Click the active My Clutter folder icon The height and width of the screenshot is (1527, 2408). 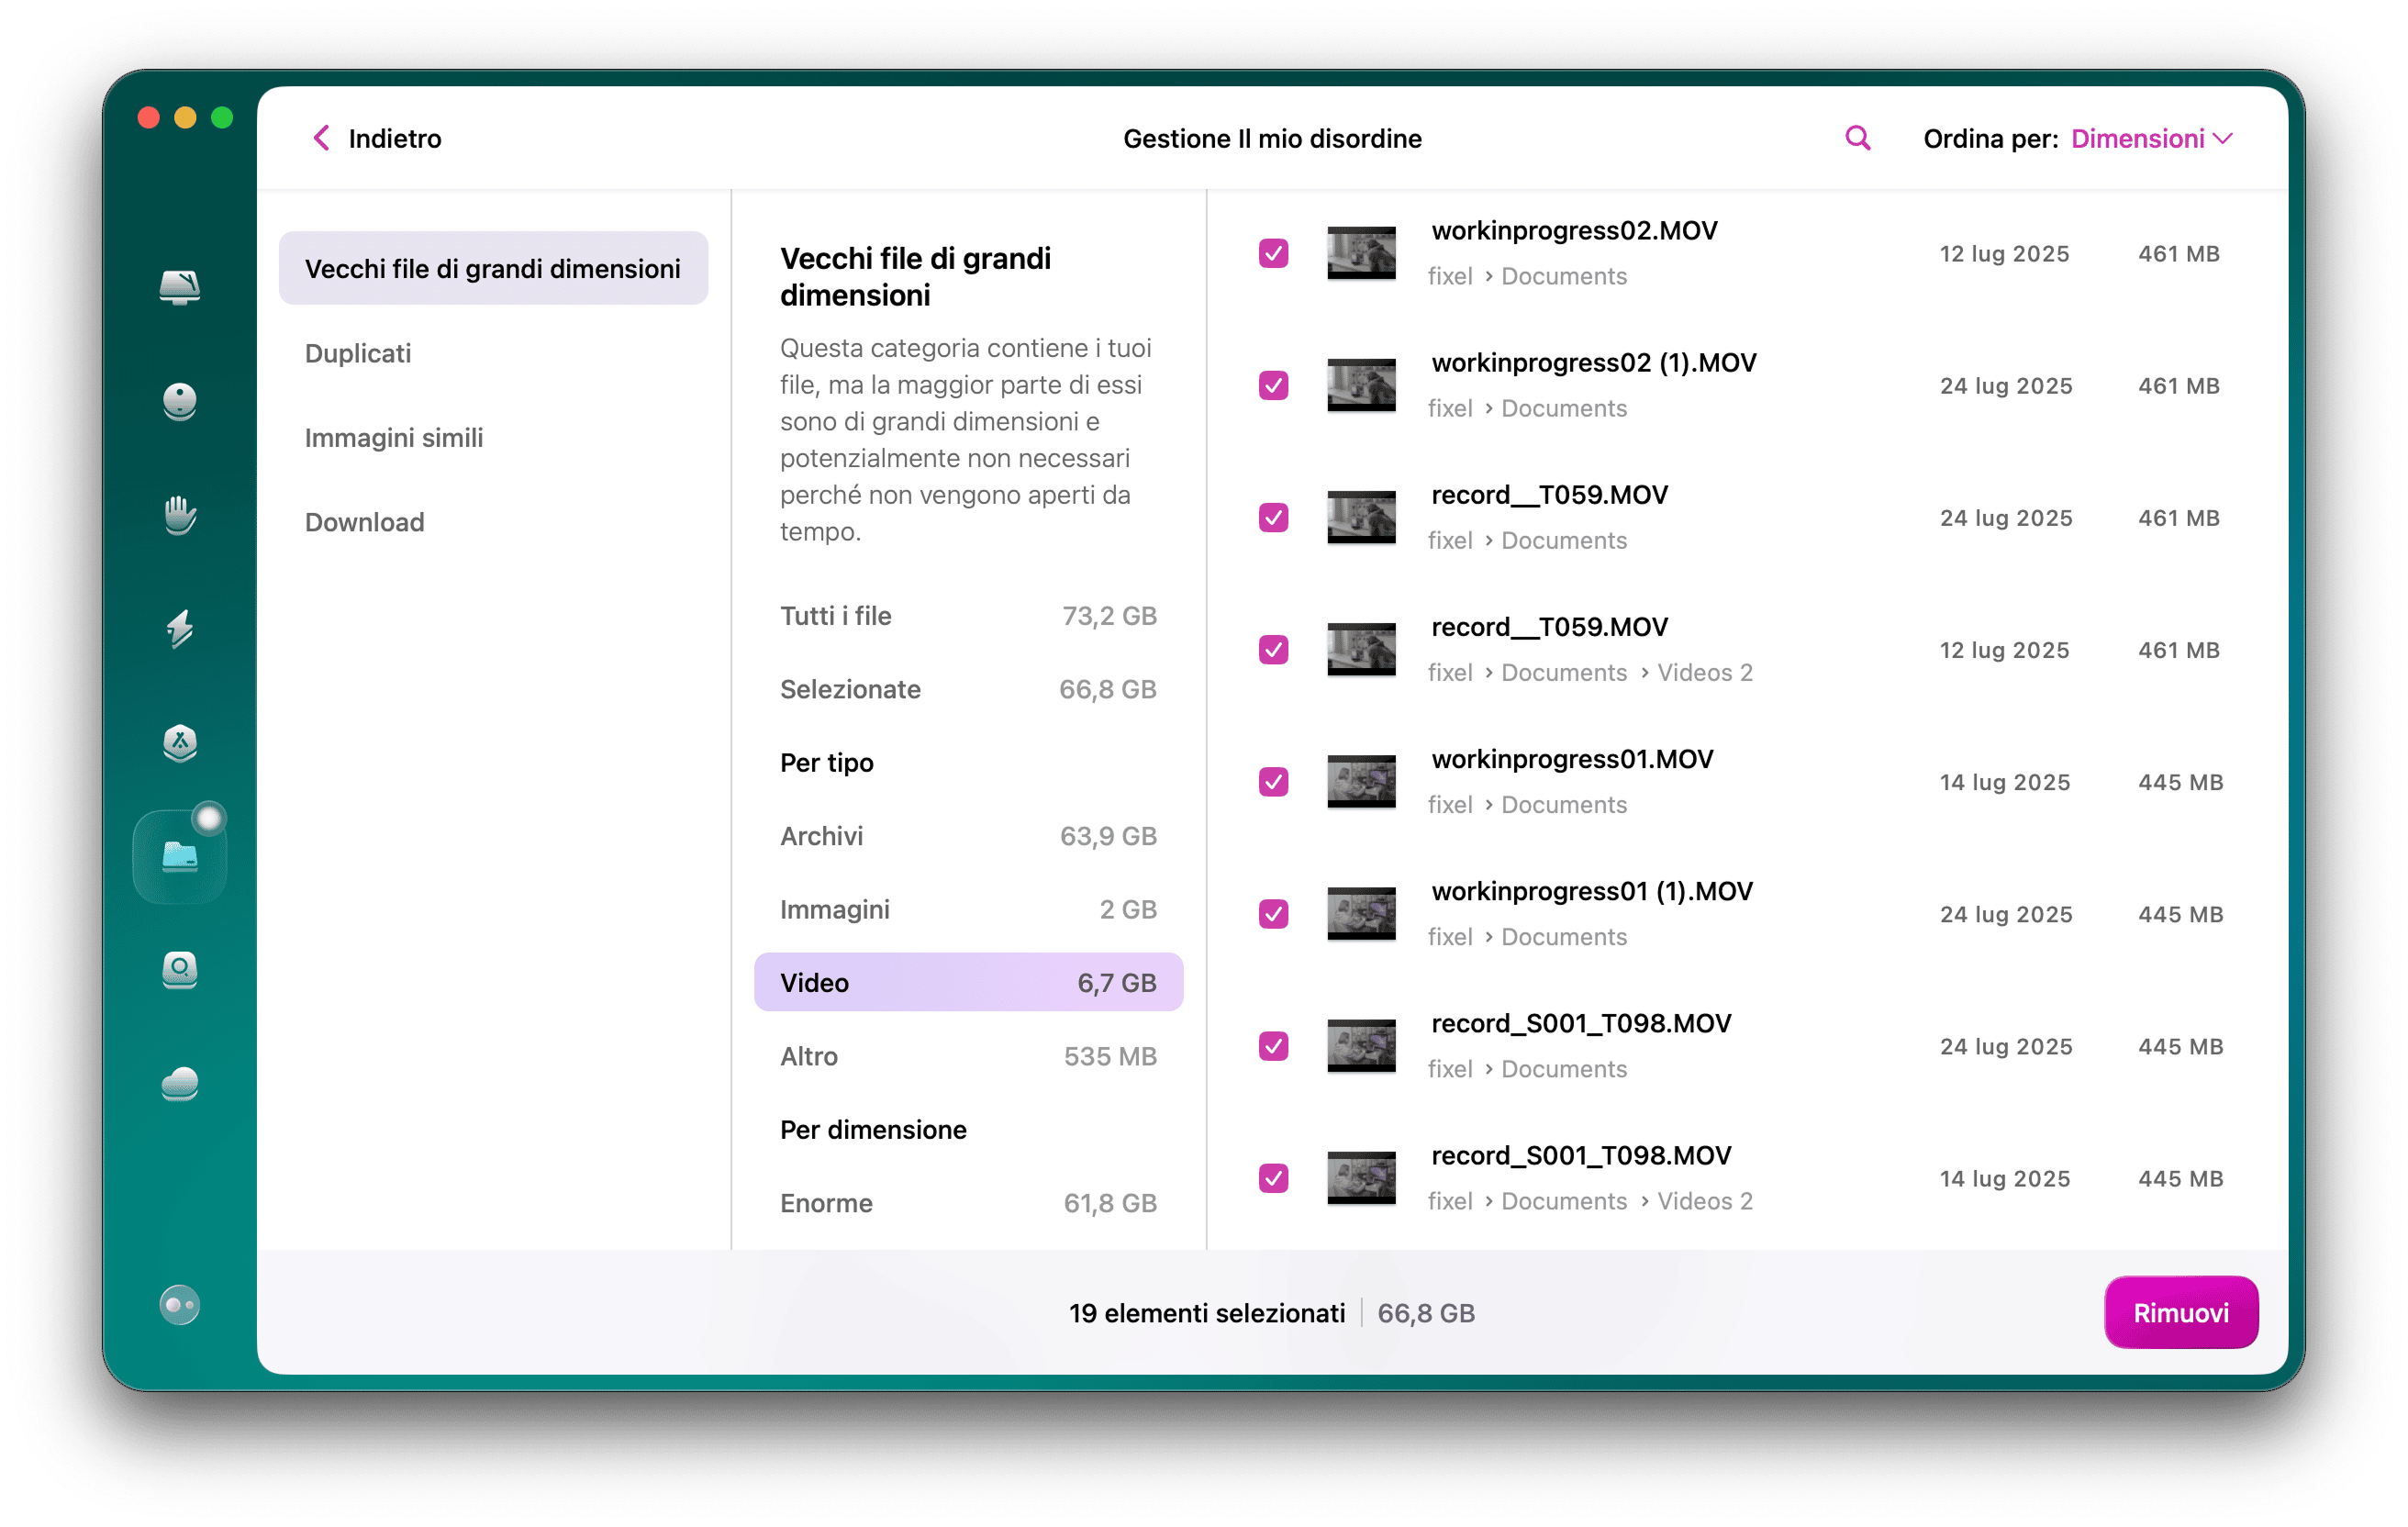180,856
